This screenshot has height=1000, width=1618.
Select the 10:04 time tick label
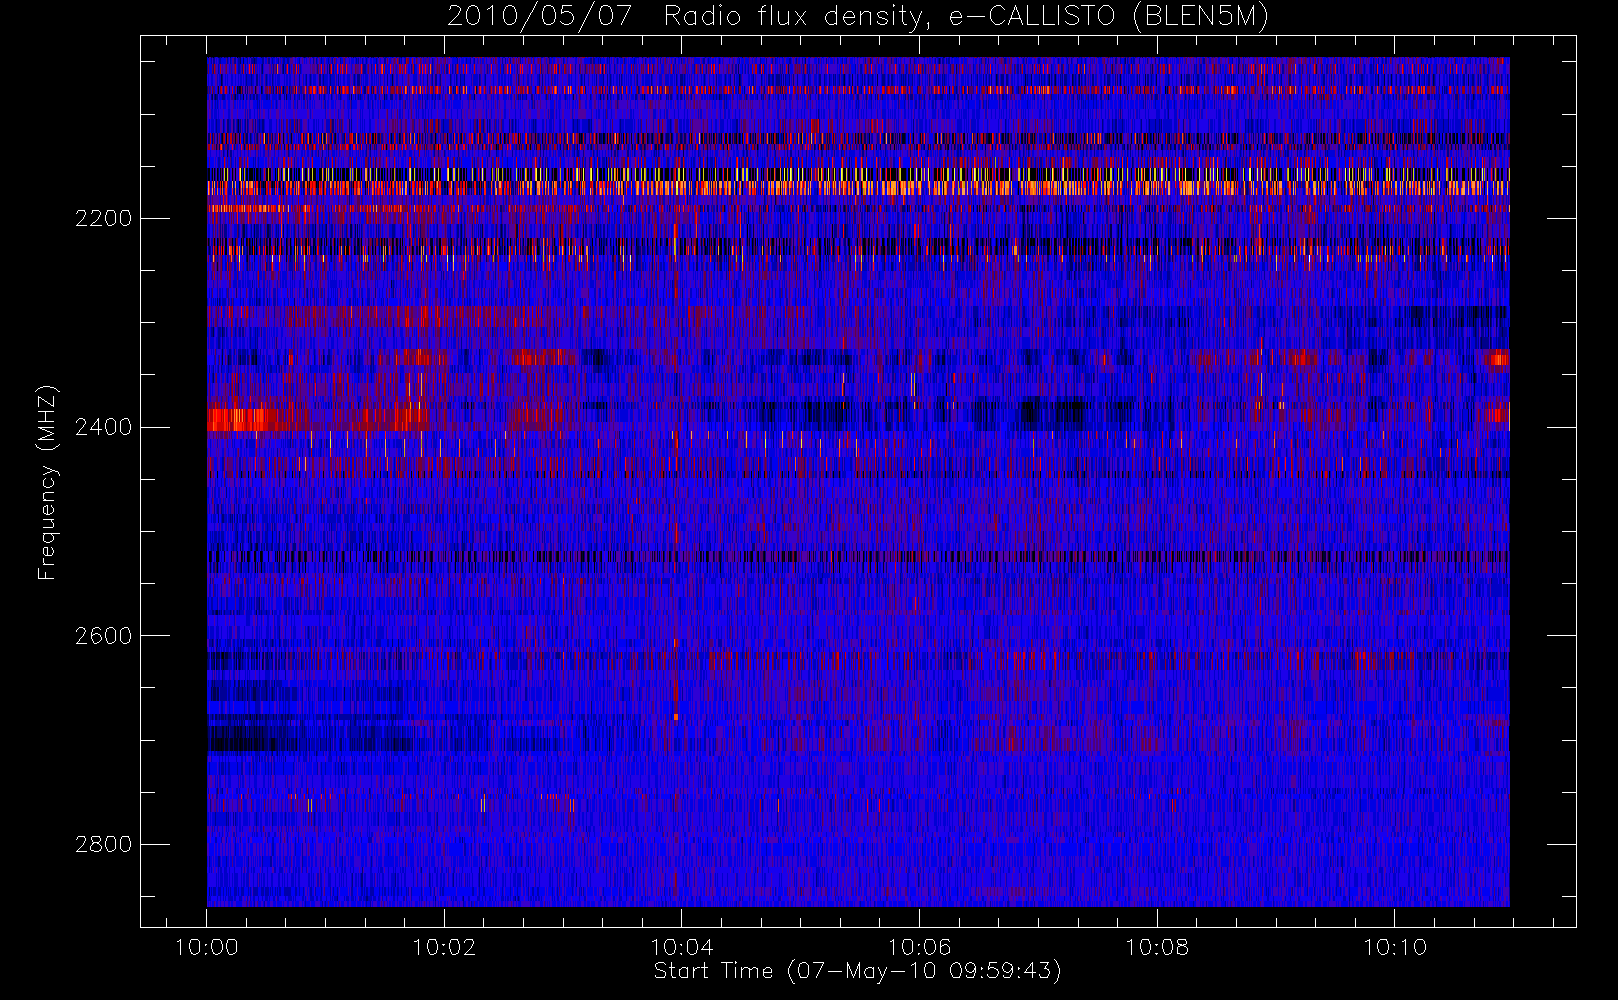[x=682, y=947]
